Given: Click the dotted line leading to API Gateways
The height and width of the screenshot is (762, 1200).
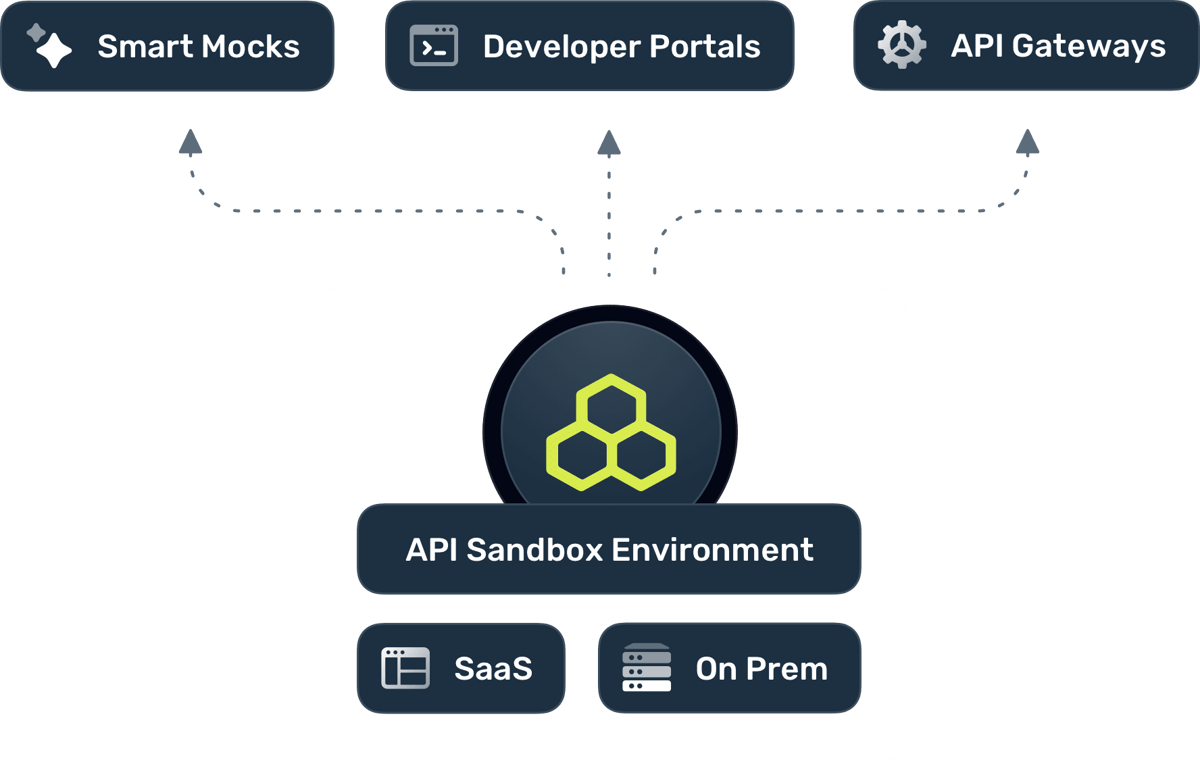Looking at the screenshot, I should click(x=840, y=211).
